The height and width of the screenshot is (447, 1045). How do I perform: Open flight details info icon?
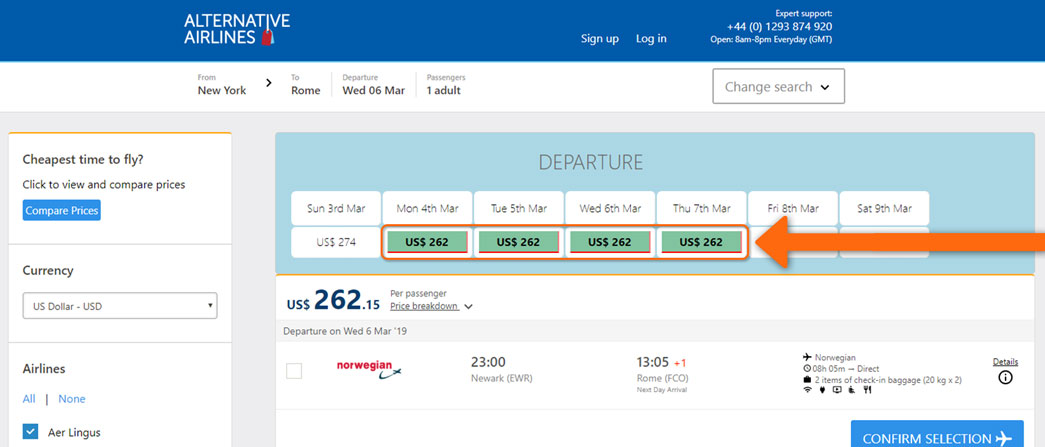click(1005, 378)
